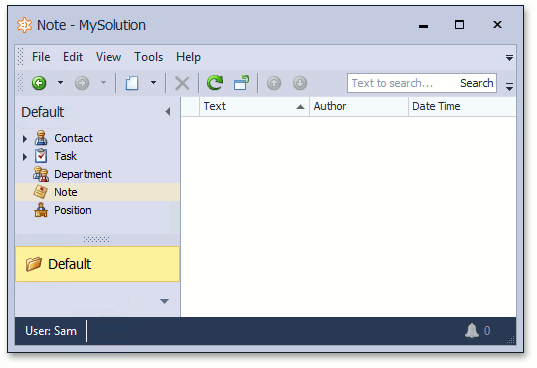The height and width of the screenshot is (368, 537).
Task: Click the Author column header
Action: tap(359, 106)
